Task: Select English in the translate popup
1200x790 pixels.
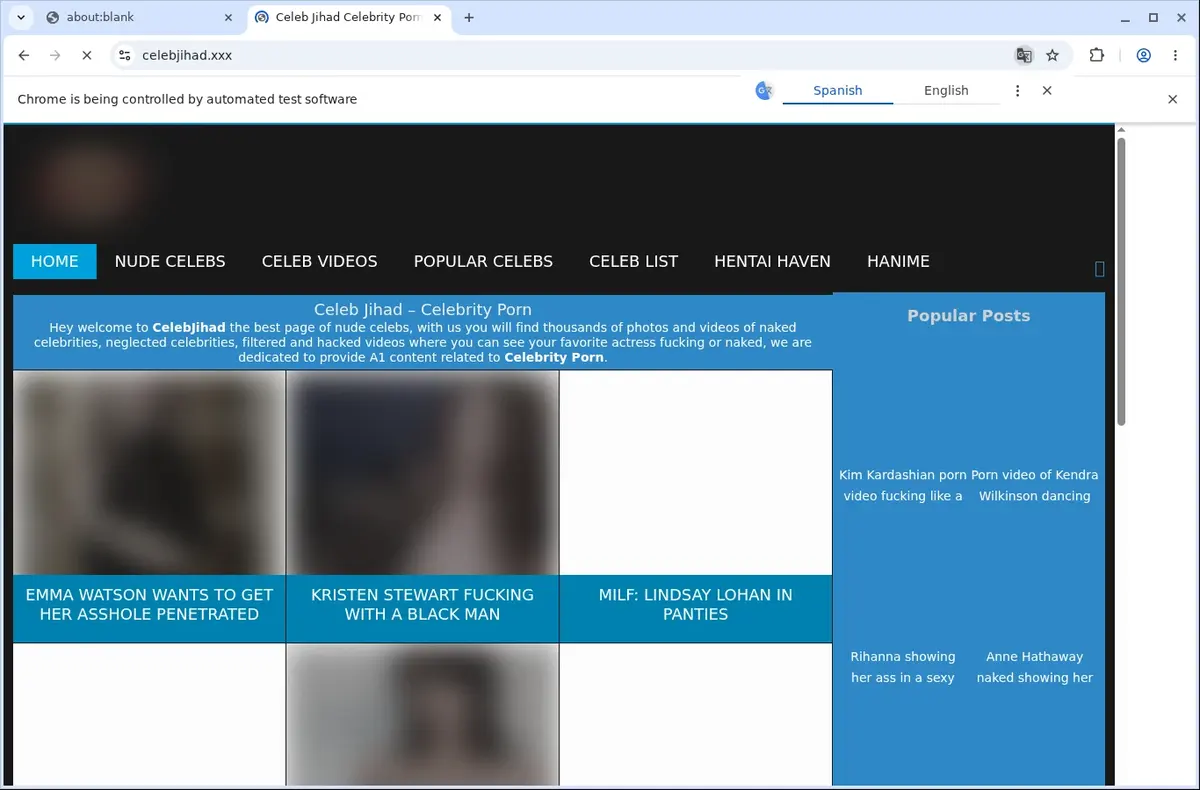Action: (x=946, y=91)
